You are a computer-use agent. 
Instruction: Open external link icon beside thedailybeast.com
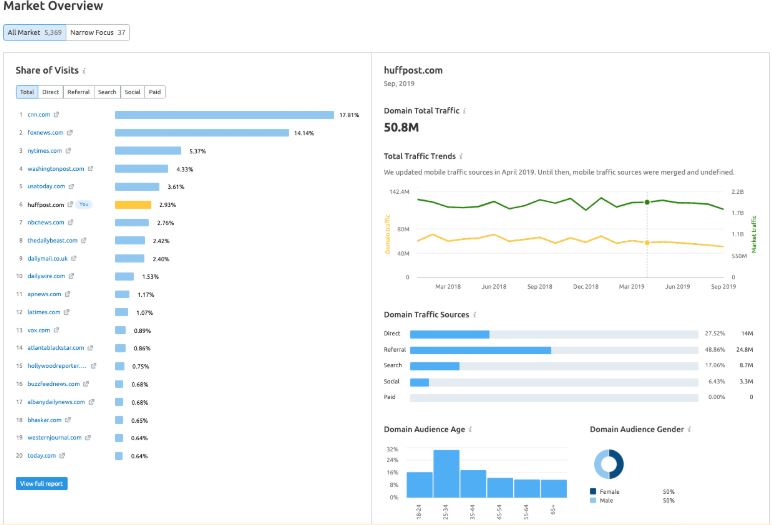pyautogui.click(x=83, y=240)
